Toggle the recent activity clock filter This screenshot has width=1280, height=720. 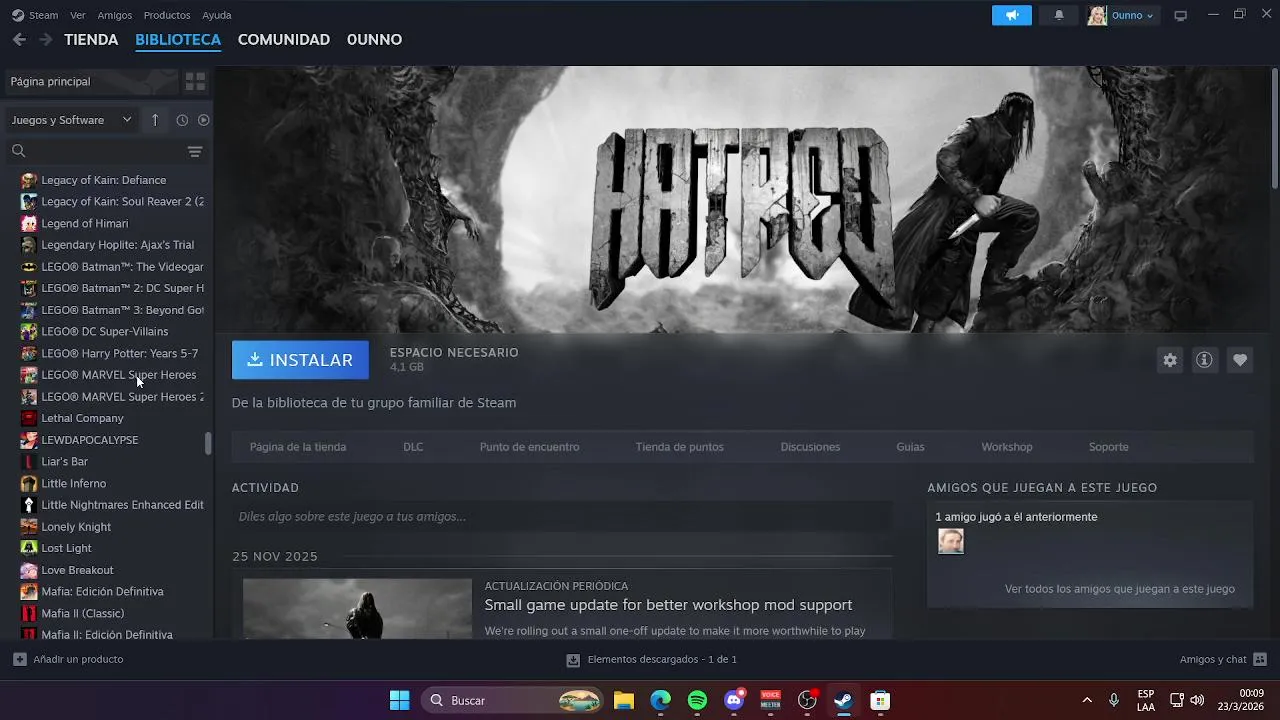[x=182, y=120]
